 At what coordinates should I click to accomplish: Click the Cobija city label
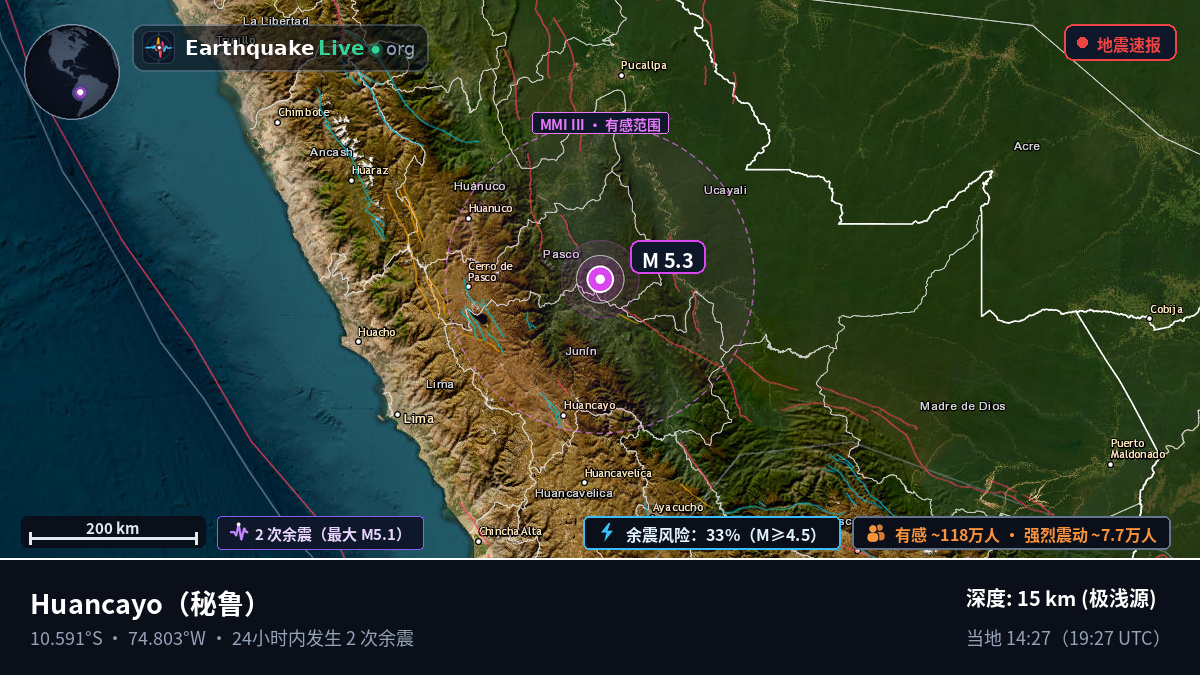click(x=1166, y=309)
